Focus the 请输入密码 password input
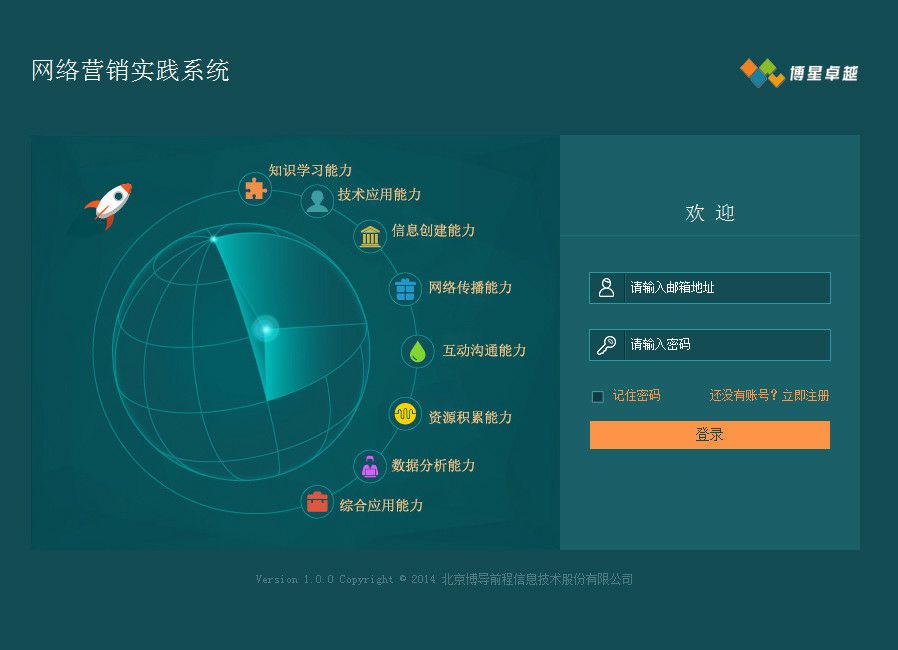This screenshot has width=898, height=650. (710, 345)
